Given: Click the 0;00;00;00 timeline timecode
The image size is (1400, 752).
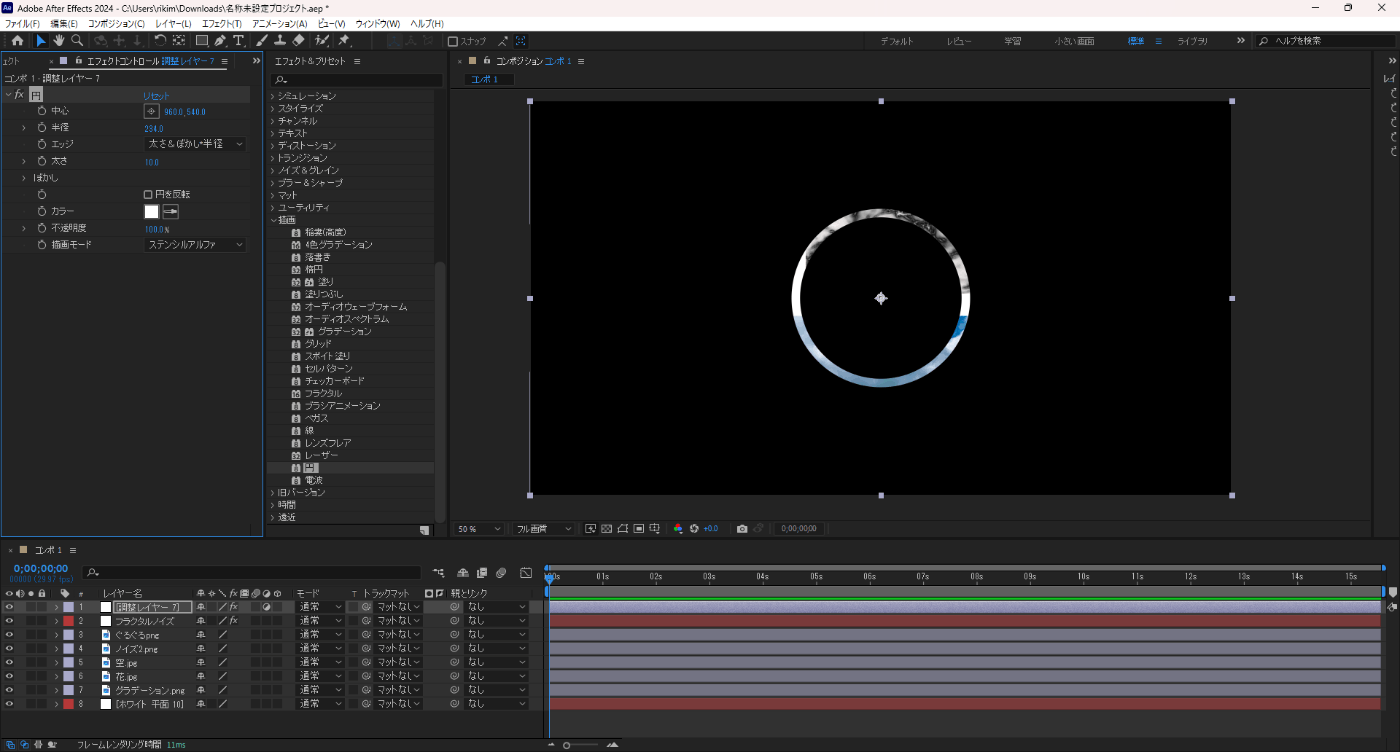Looking at the screenshot, I should point(41,569).
